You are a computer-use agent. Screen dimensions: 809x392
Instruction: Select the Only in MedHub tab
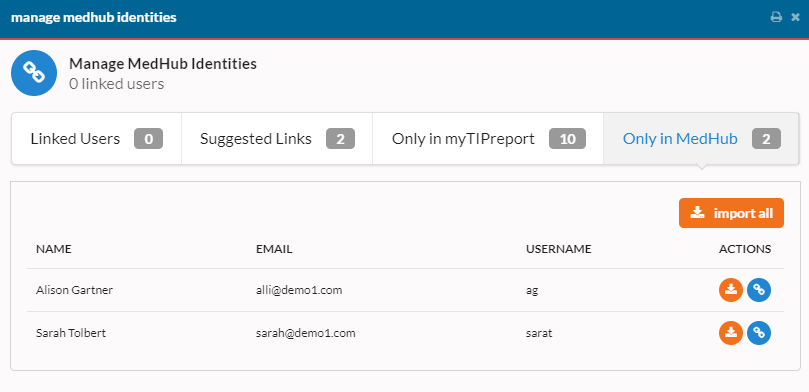tap(701, 139)
